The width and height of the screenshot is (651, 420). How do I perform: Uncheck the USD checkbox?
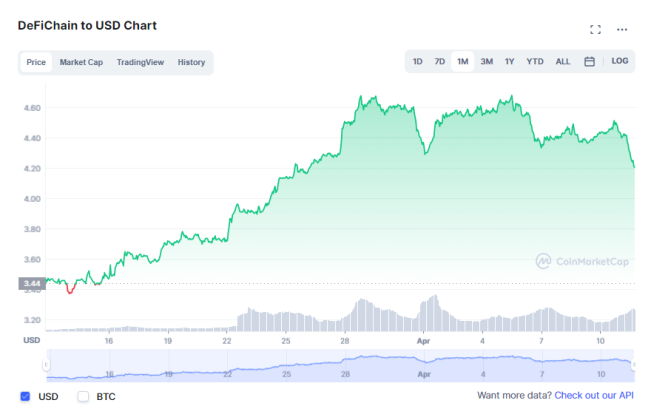coord(25,396)
